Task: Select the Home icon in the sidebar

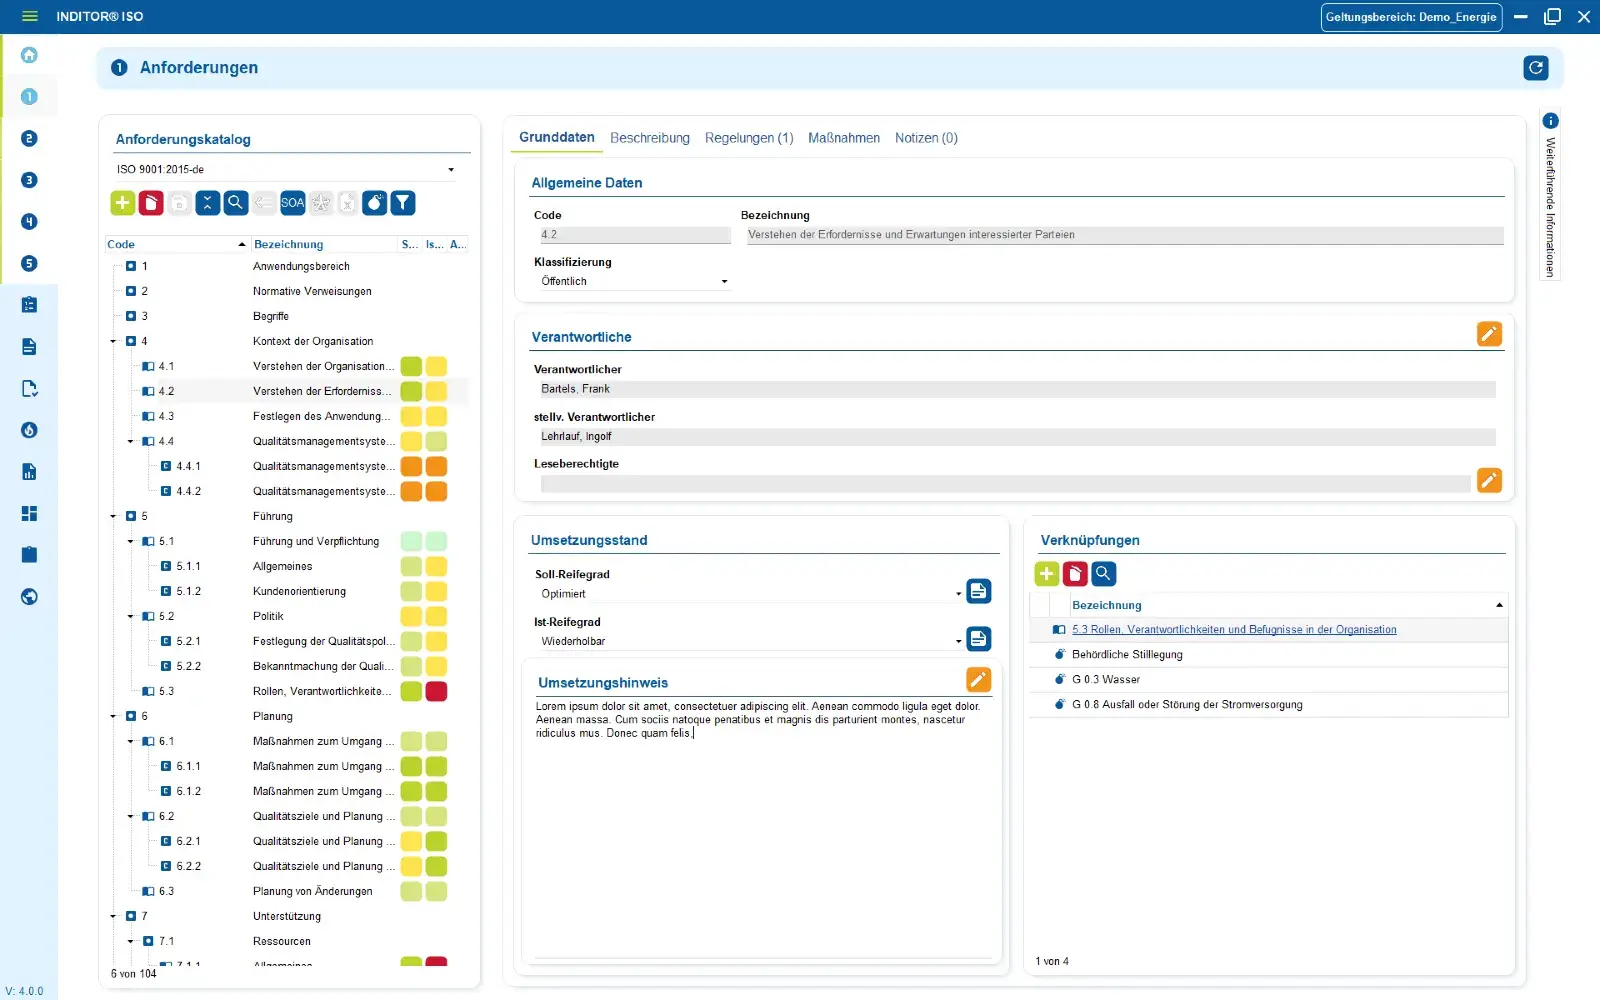Action: pyautogui.click(x=29, y=55)
